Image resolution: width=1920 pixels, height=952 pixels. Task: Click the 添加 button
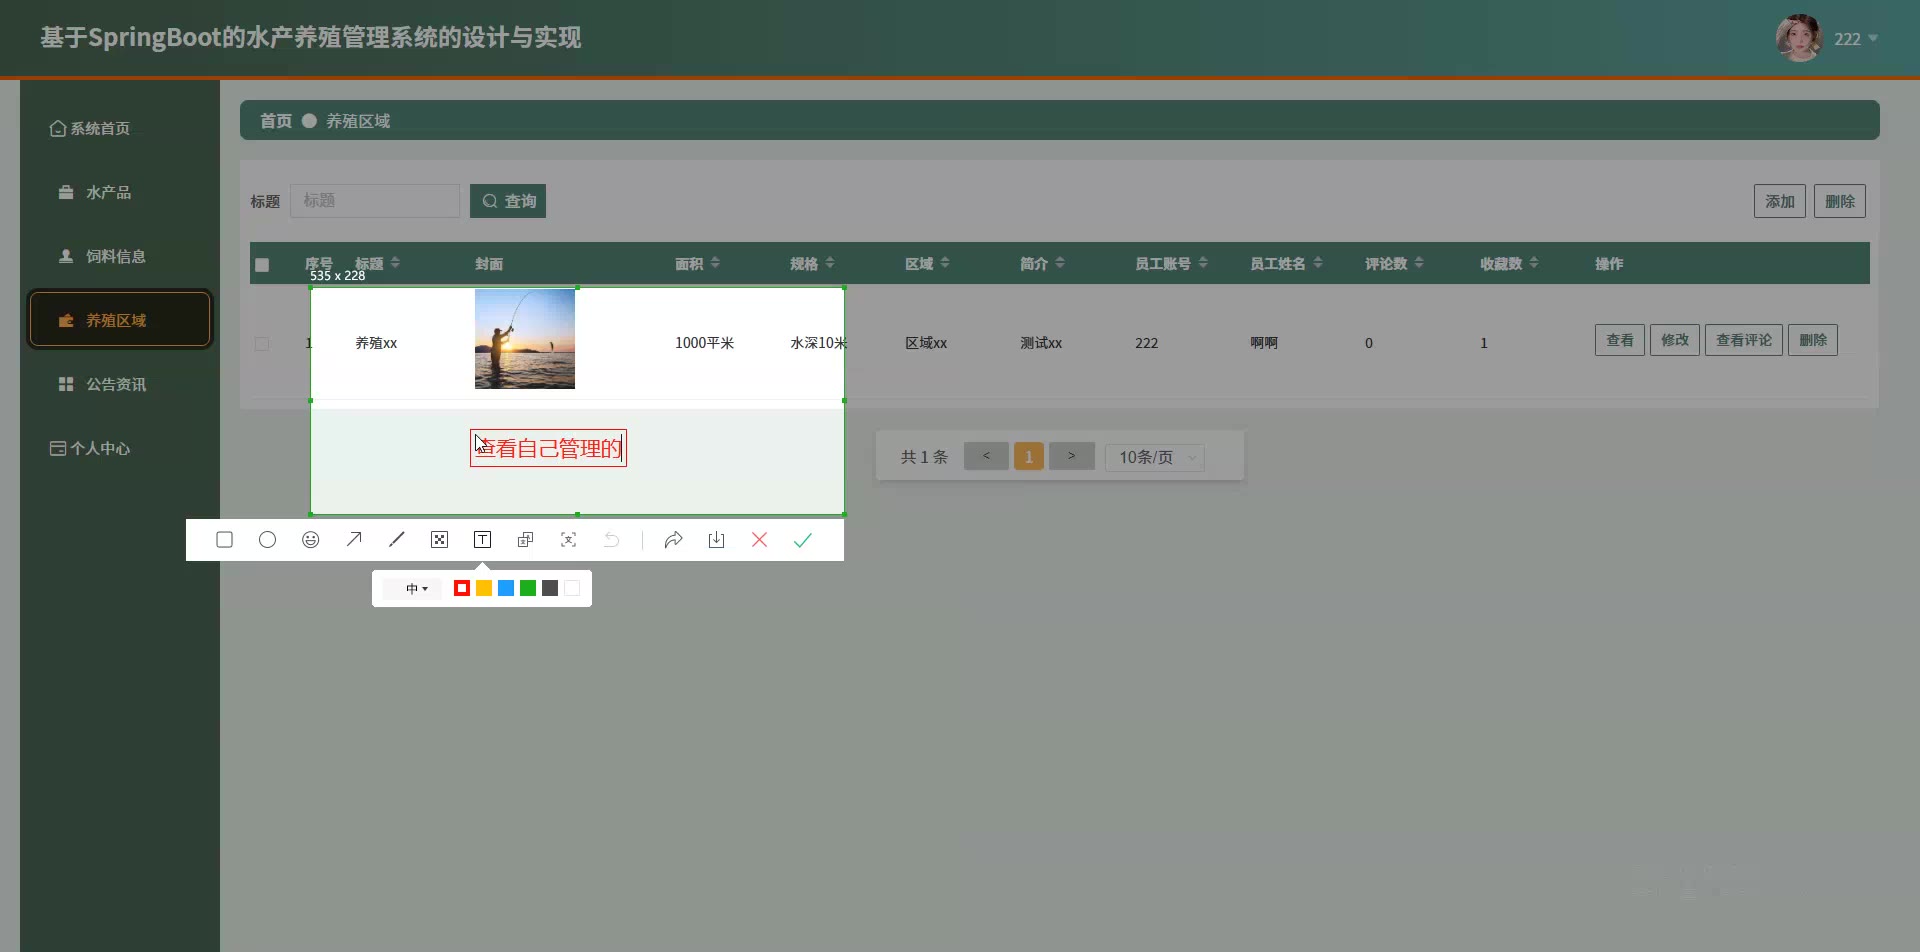click(x=1779, y=202)
